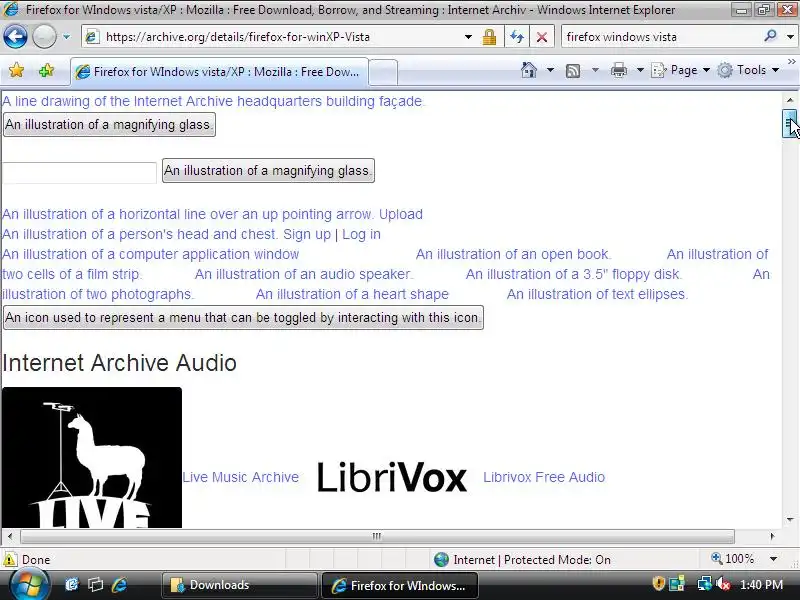Click the vertical scrollbar thumb

[790, 123]
